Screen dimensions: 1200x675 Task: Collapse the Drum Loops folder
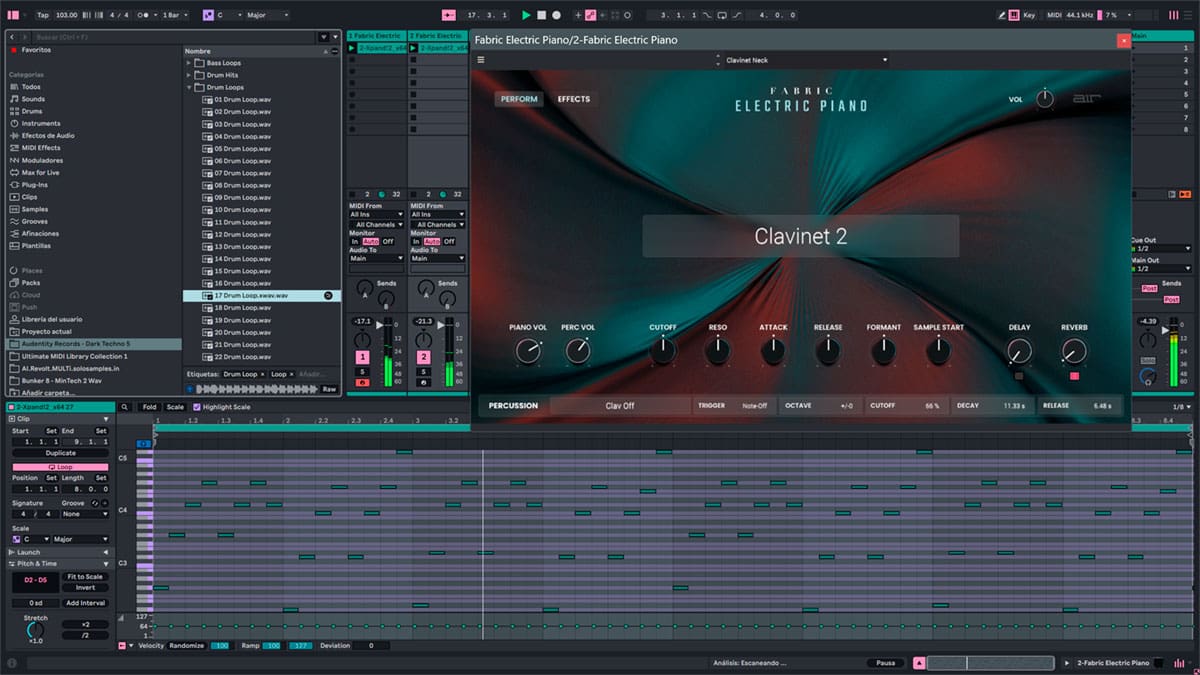188,87
